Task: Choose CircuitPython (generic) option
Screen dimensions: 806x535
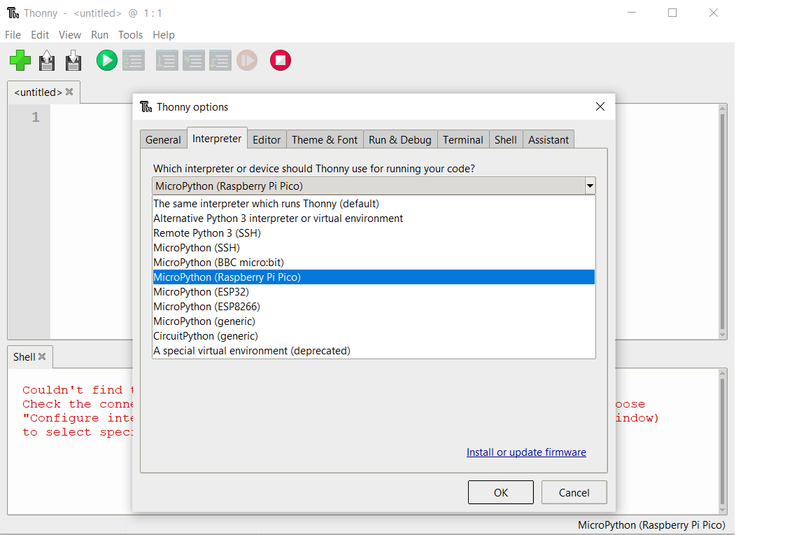Action: coord(374,336)
